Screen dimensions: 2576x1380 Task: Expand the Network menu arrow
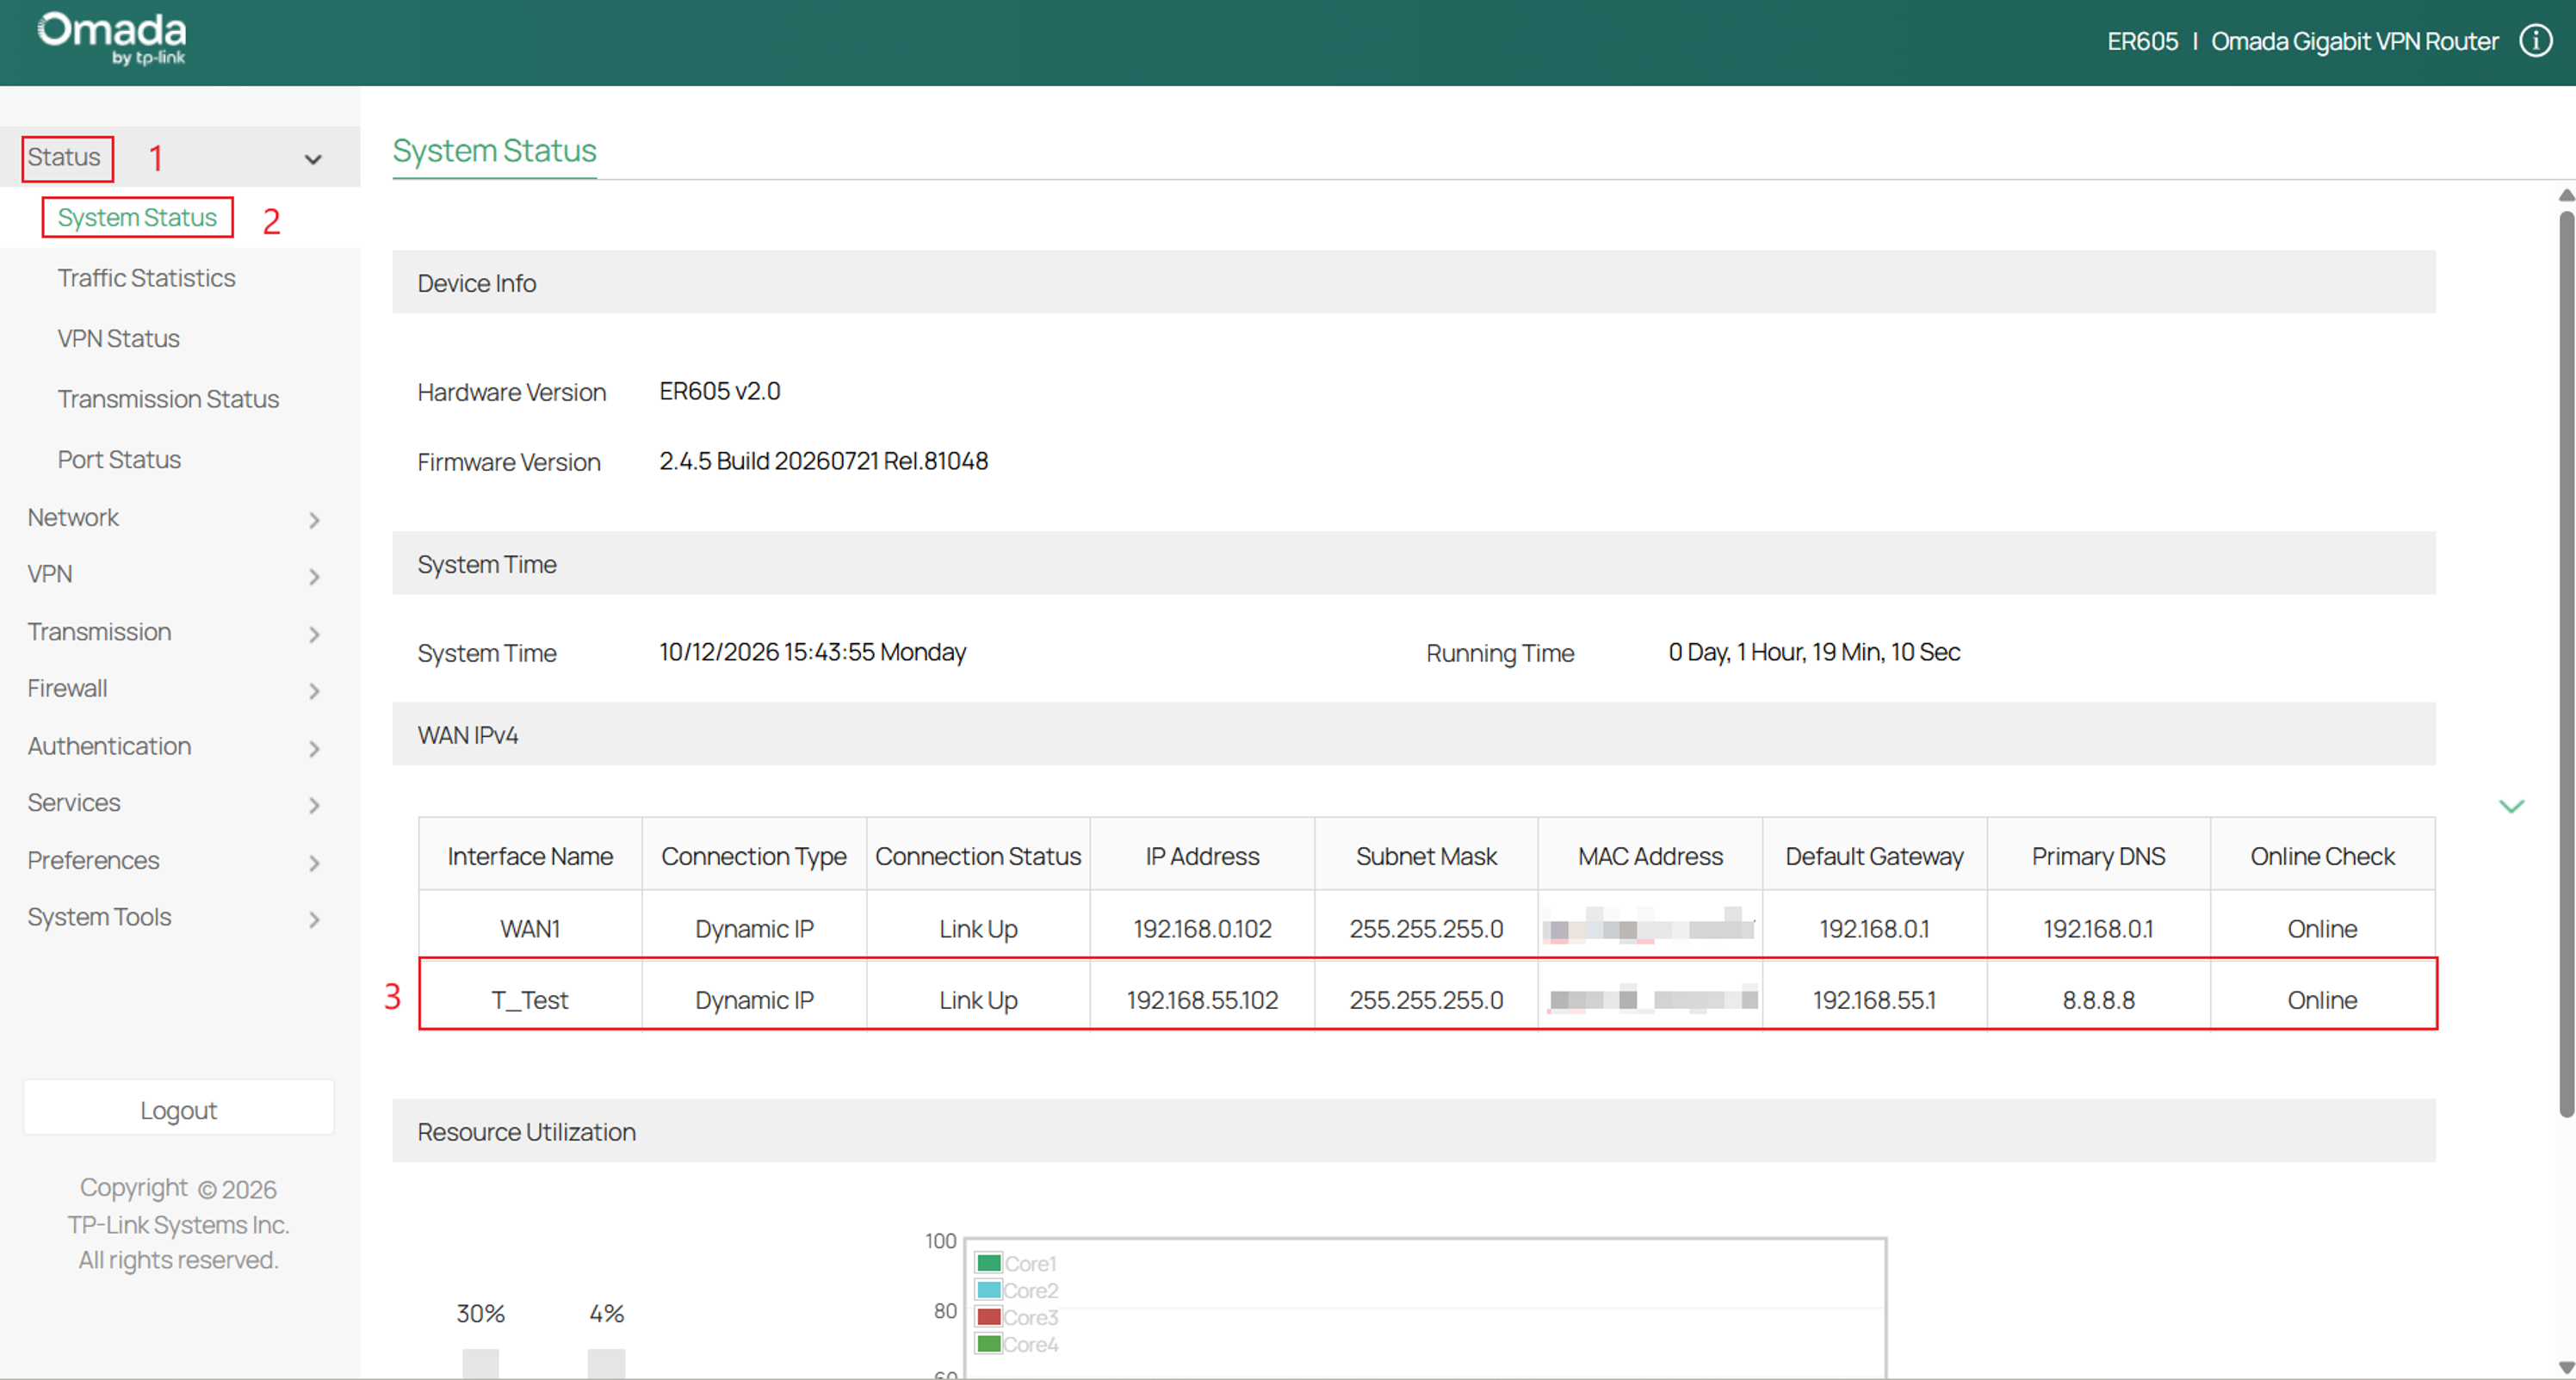pos(314,520)
